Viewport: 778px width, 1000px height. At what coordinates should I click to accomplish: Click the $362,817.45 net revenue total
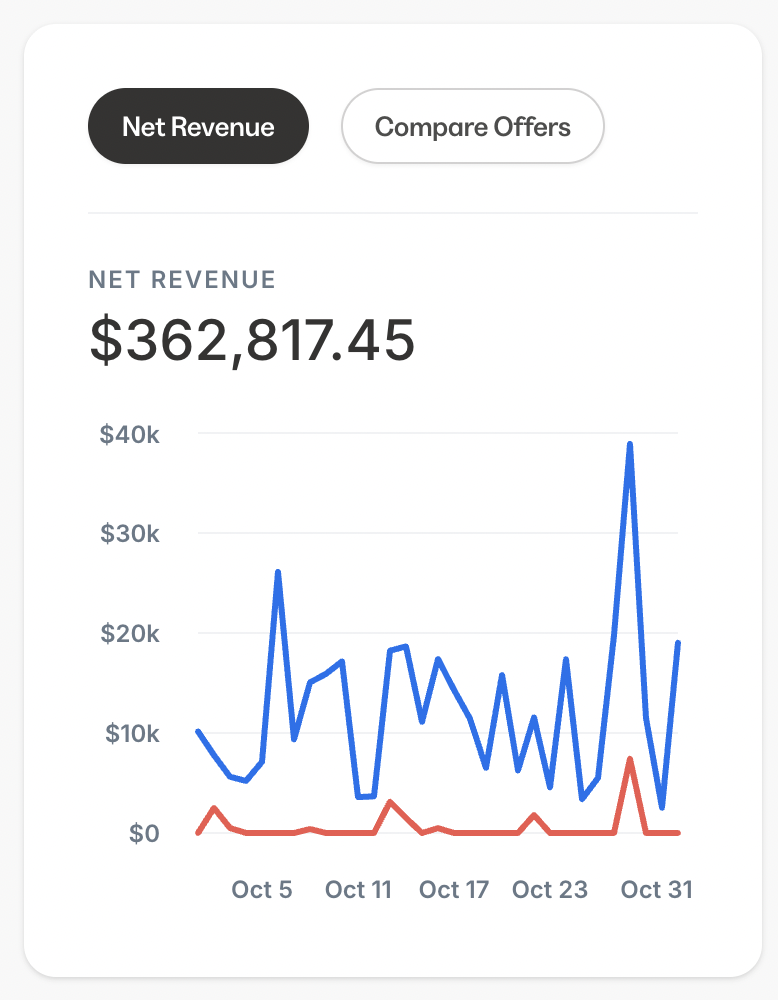point(252,340)
